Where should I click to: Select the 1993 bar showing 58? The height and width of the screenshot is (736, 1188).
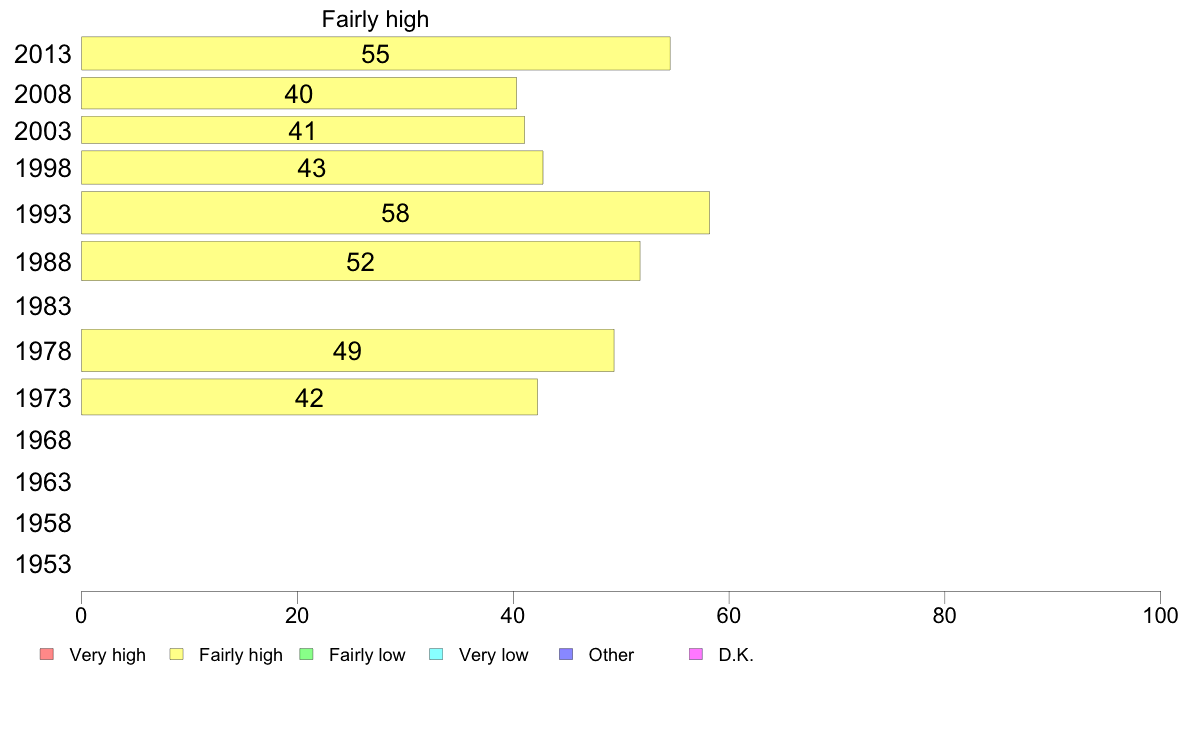[x=395, y=213]
